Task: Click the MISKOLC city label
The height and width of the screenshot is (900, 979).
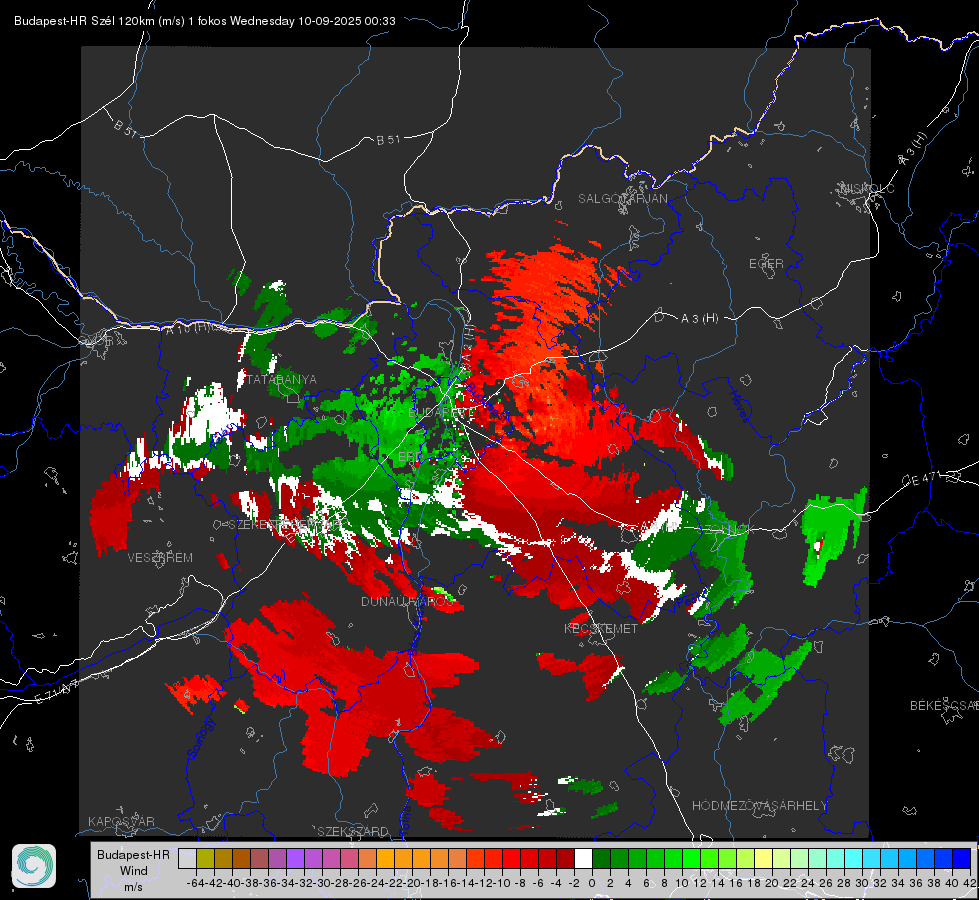Action: pyautogui.click(x=867, y=188)
